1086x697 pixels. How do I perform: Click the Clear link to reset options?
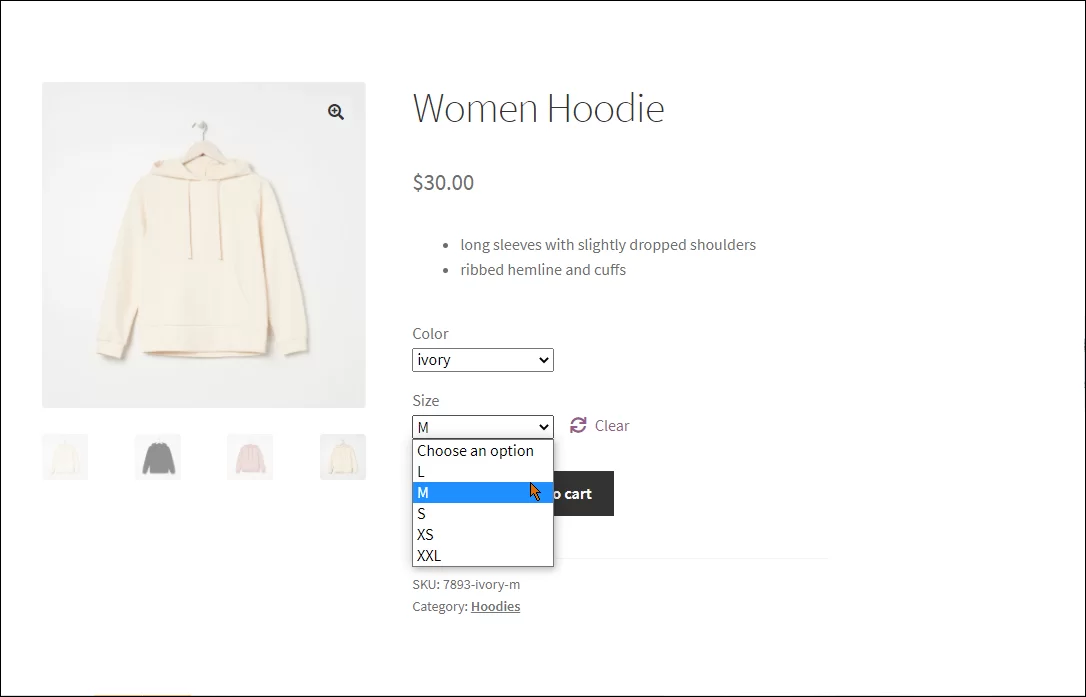tap(611, 425)
